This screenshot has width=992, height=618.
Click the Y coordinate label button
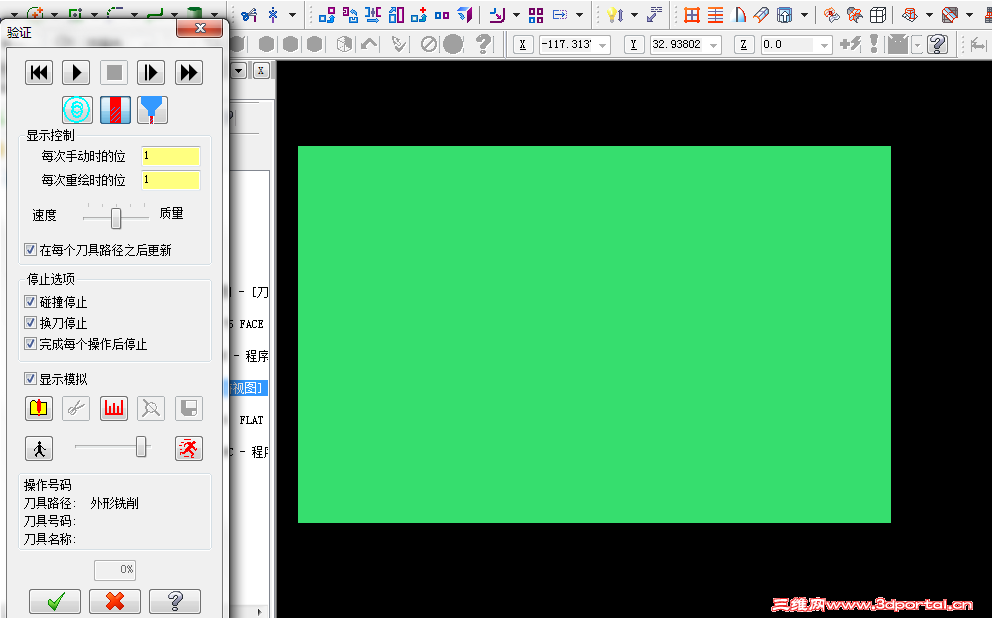(633, 44)
